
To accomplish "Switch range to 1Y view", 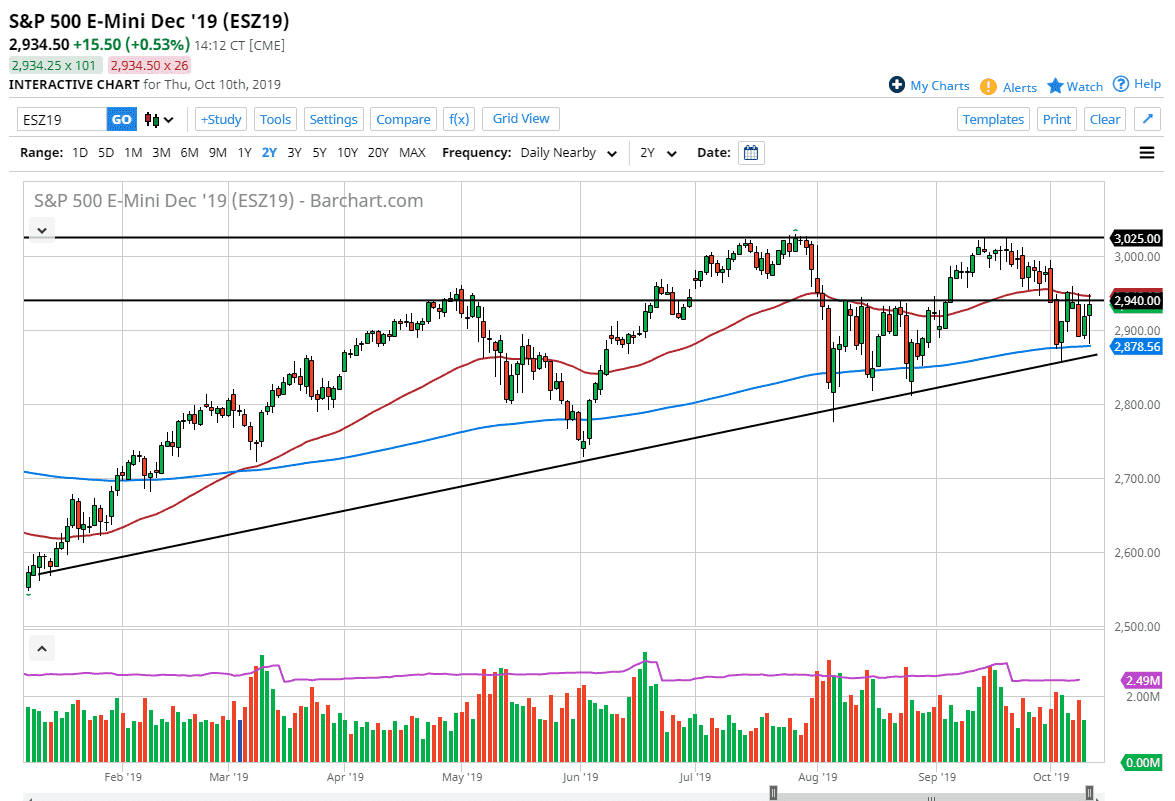I will tap(244, 153).
